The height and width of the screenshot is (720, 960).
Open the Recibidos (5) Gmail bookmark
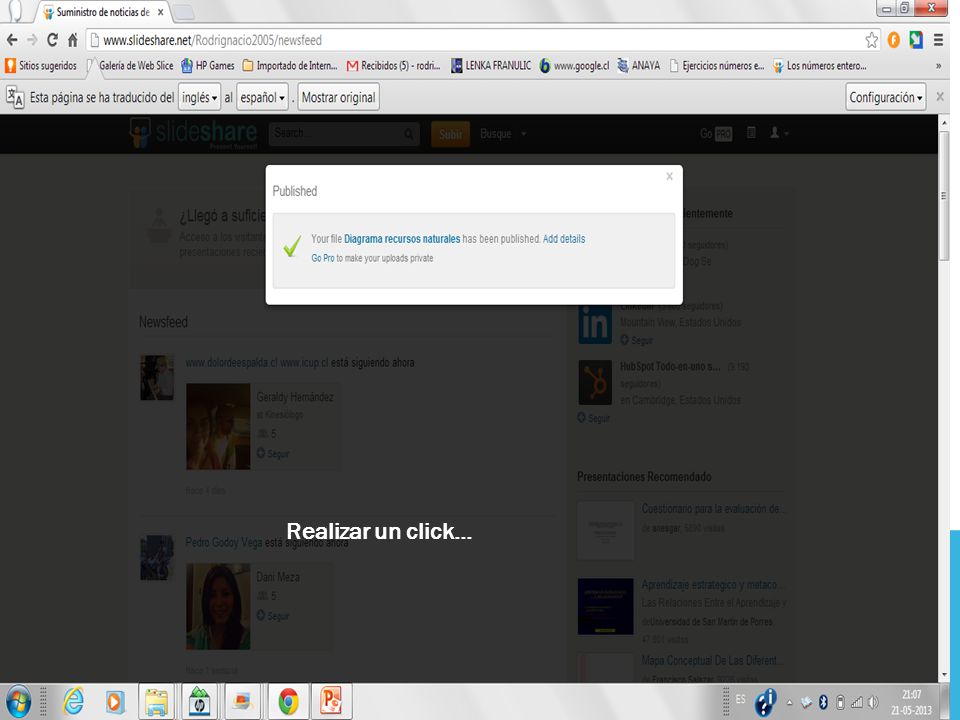click(x=394, y=66)
